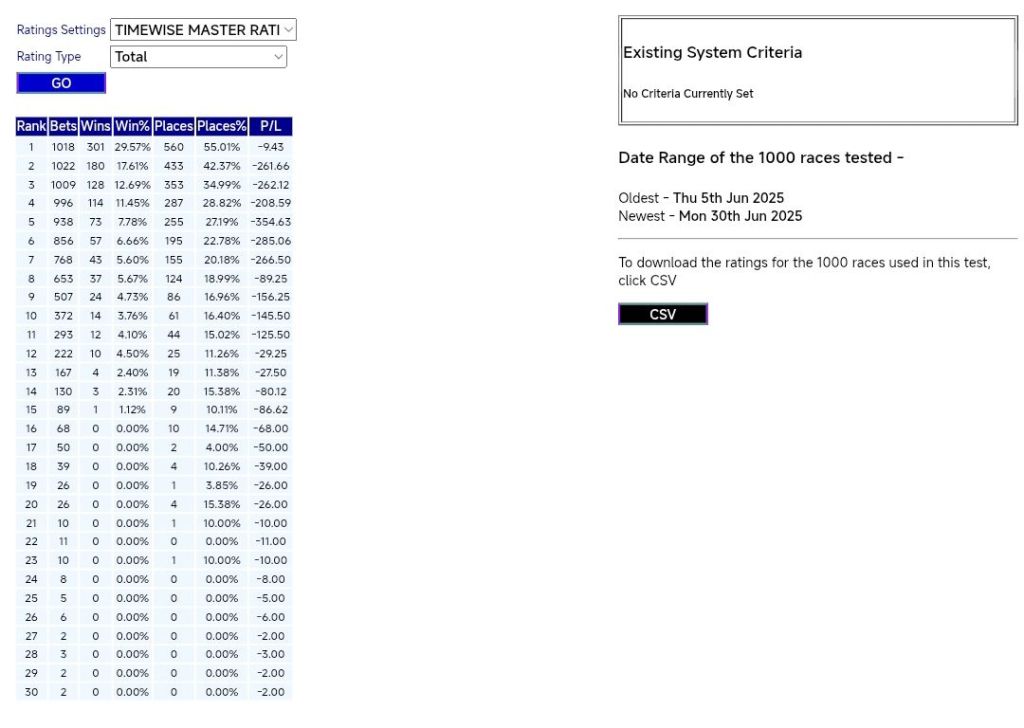Click the Rank column header
Viewport: 1024px width, 728px height.
point(31,127)
